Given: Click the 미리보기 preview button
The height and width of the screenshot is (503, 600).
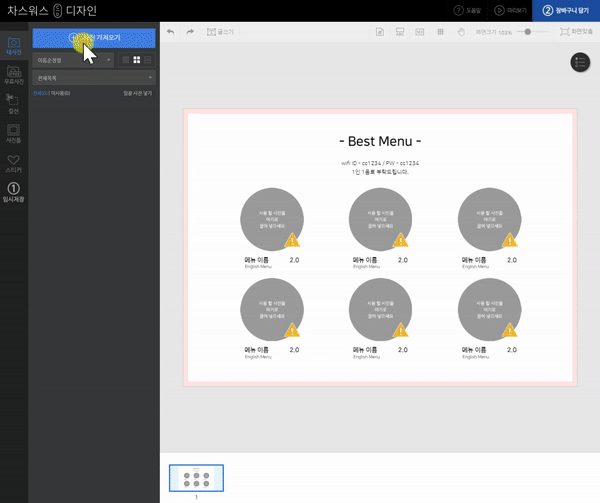Looking at the screenshot, I should point(510,10).
